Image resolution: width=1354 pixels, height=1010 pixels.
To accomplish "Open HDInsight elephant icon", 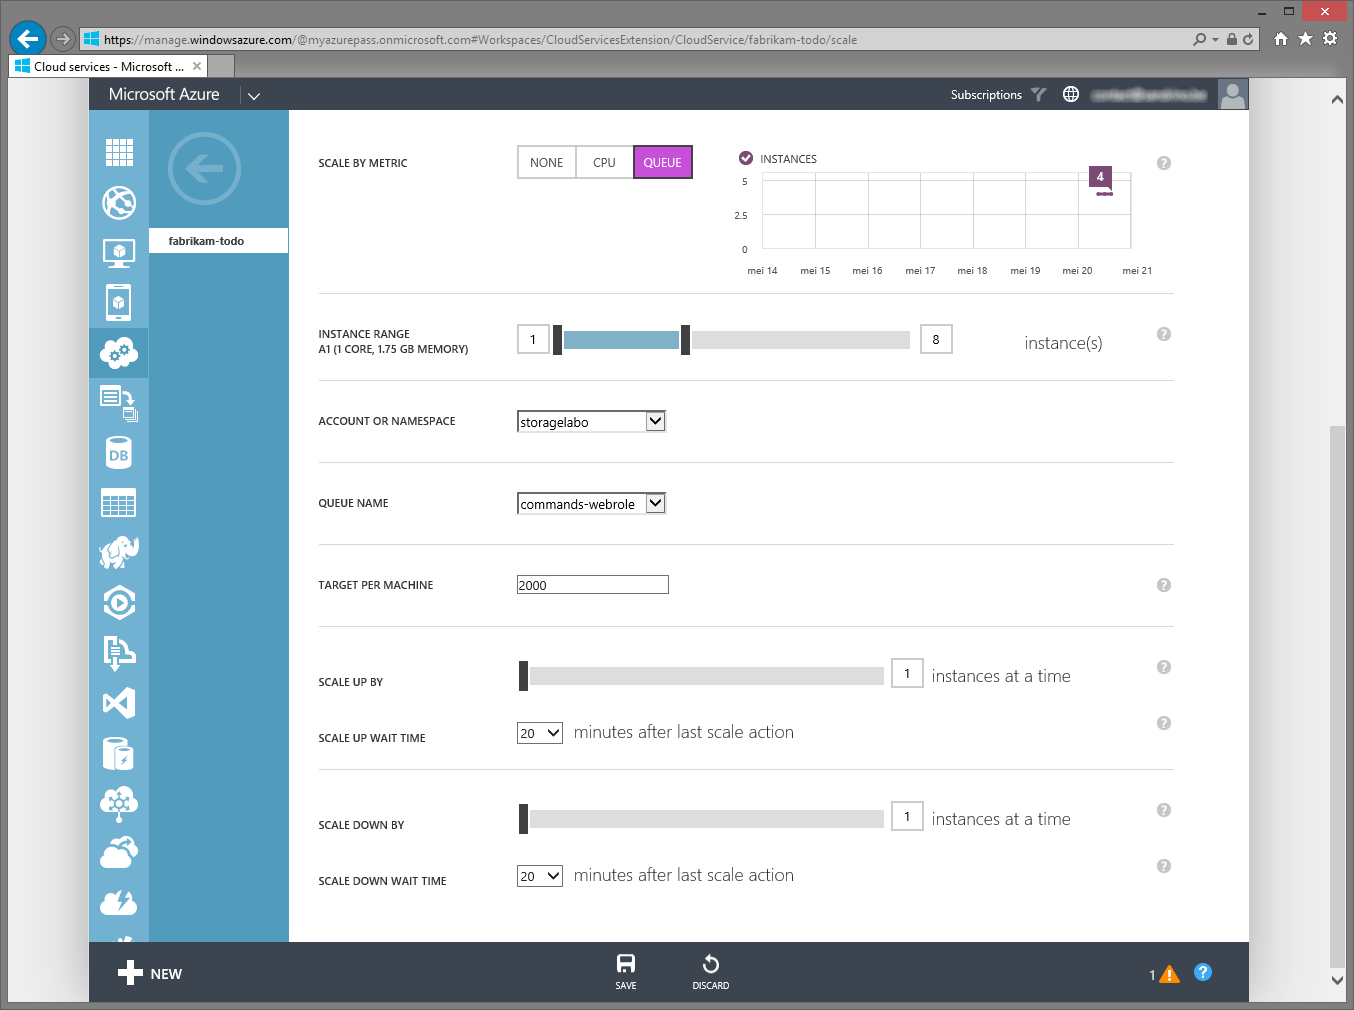I will click(x=119, y=552).
